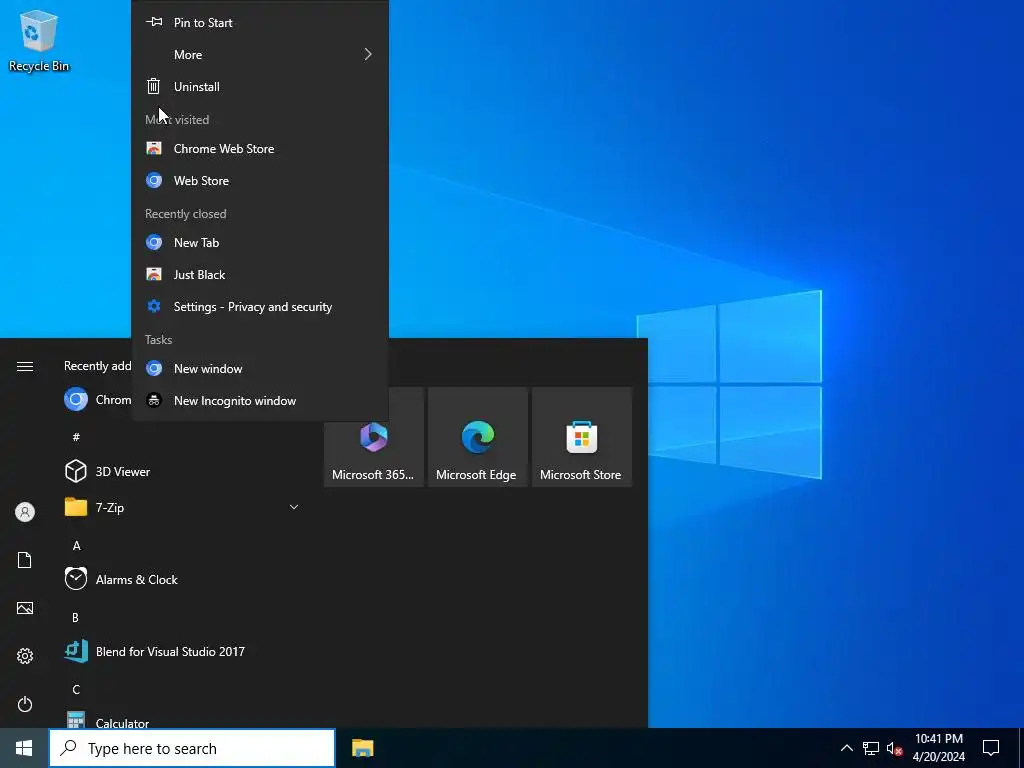This screenshot has height=768, width=1024.
Task: Open the 3D Viewer app
Action: 183,472
